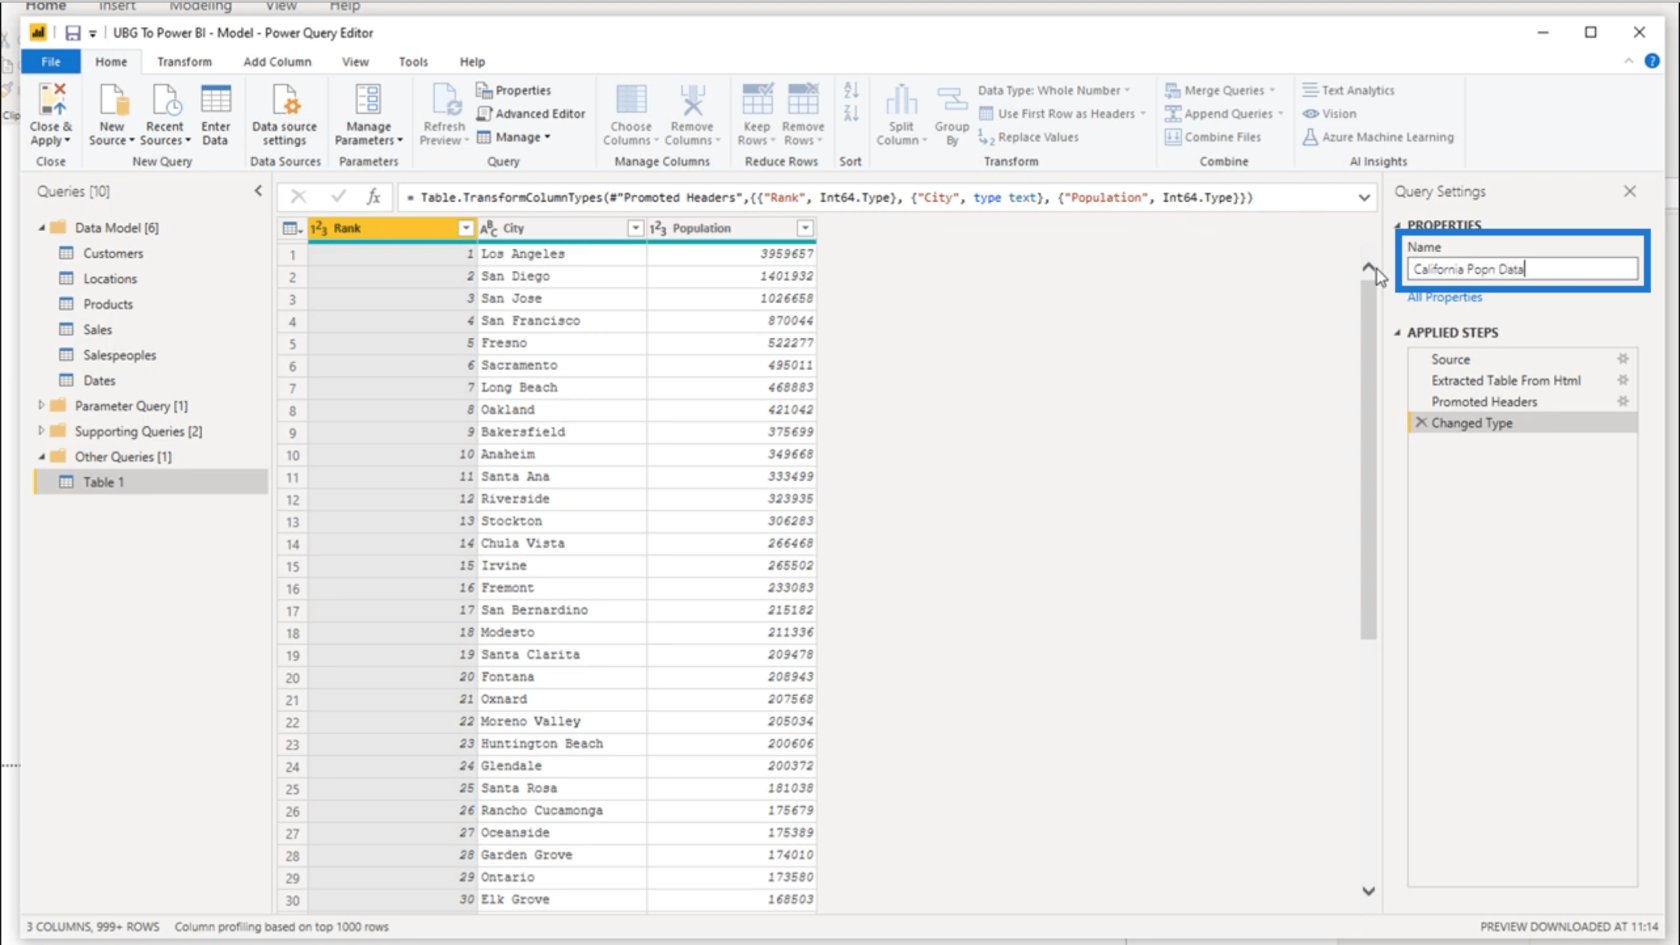Viewport: 1680px width, 945px height.
Task: Click the save icon in title bar
Action: click(72, 33)
